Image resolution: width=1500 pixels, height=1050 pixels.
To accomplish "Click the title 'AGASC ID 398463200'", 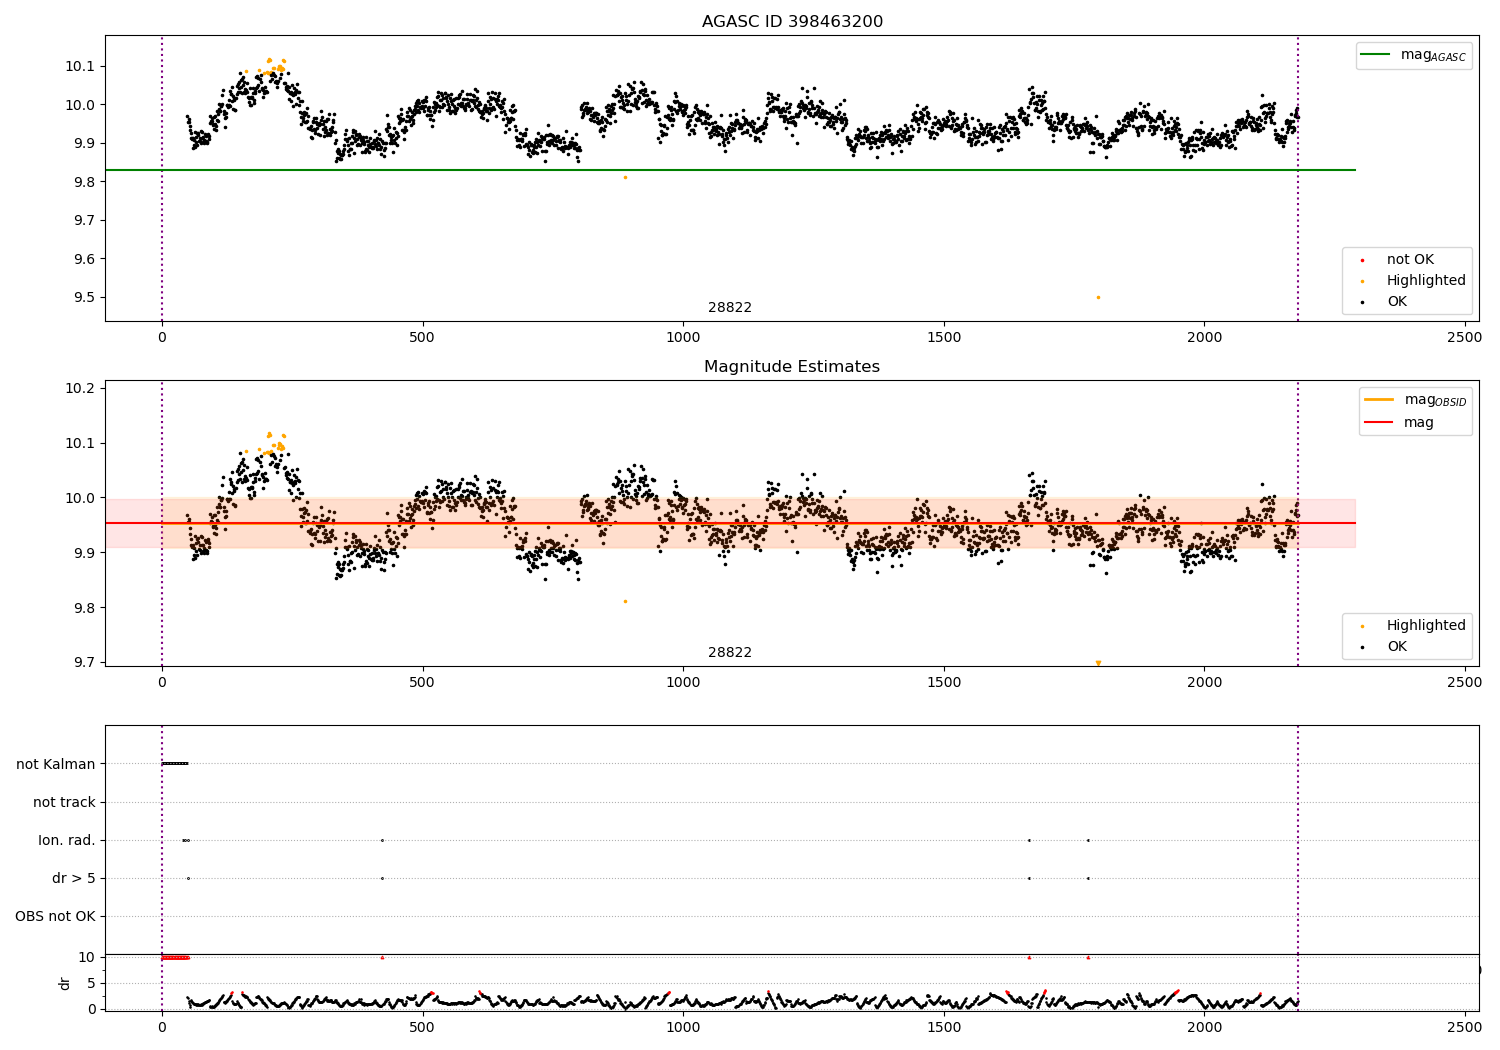I will point(792,22).
